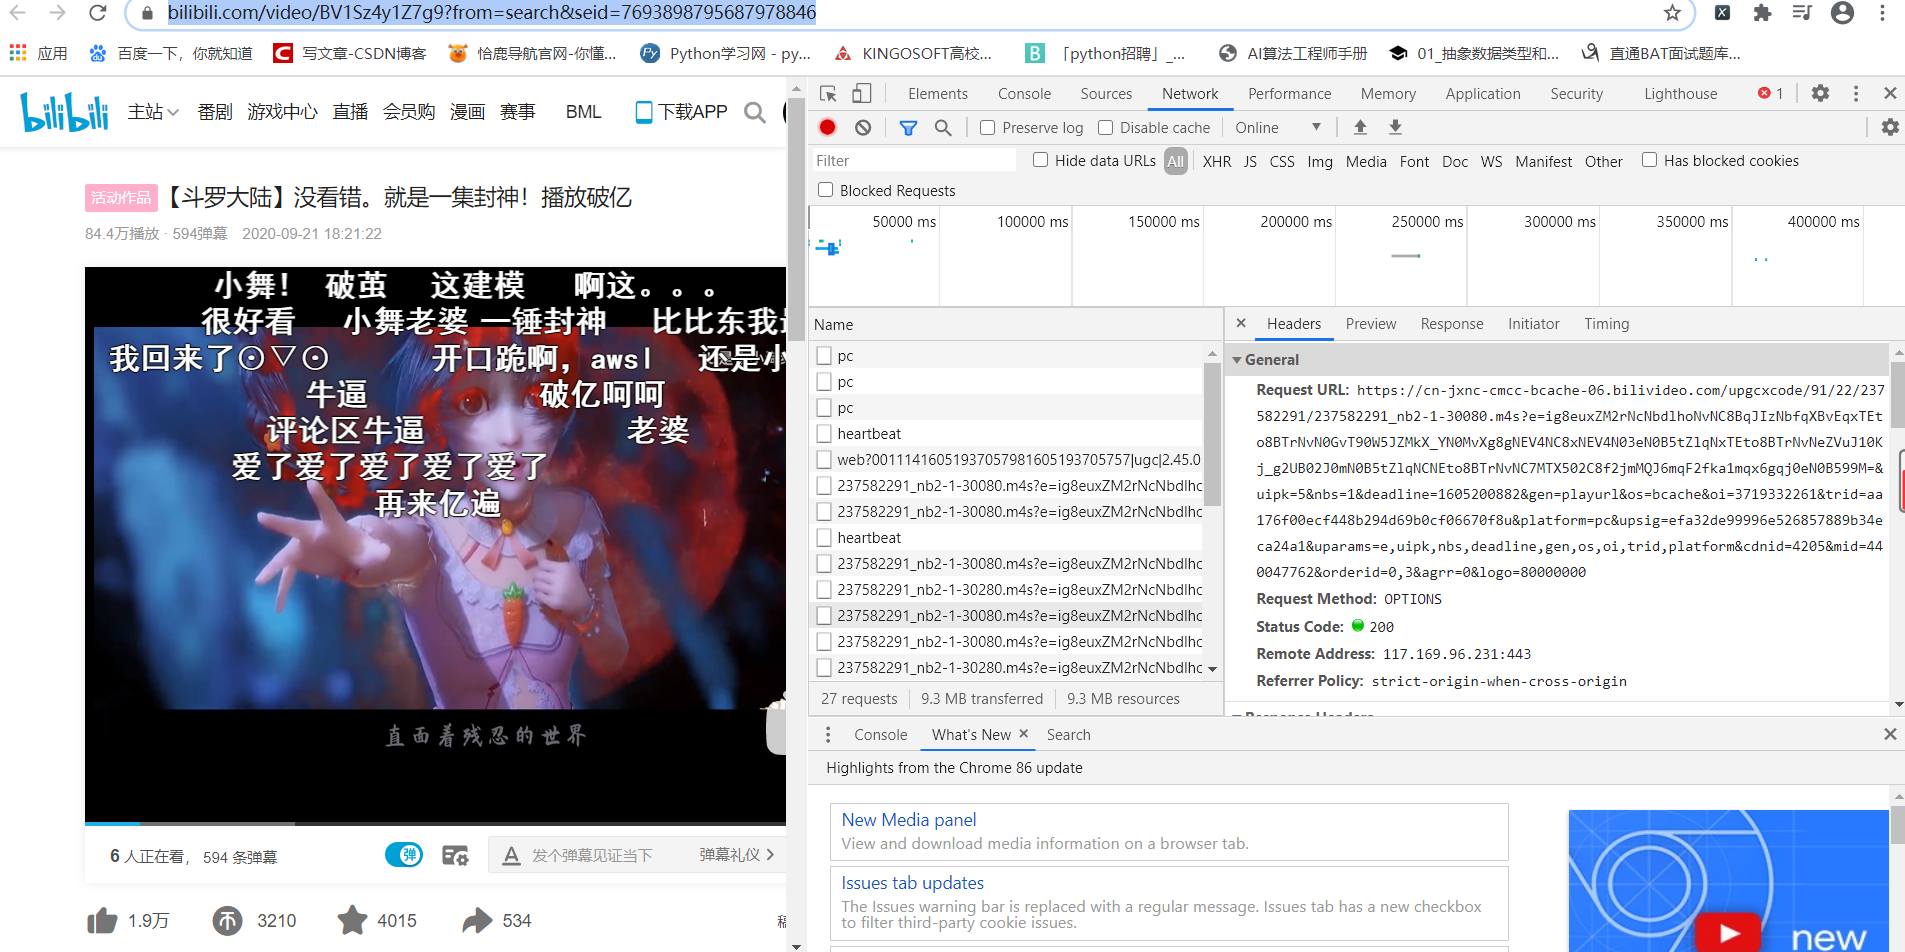This screenshot has width=1905, height=952.
Task: Switch to Elements DevTools tab
Action: click(937, 93)
